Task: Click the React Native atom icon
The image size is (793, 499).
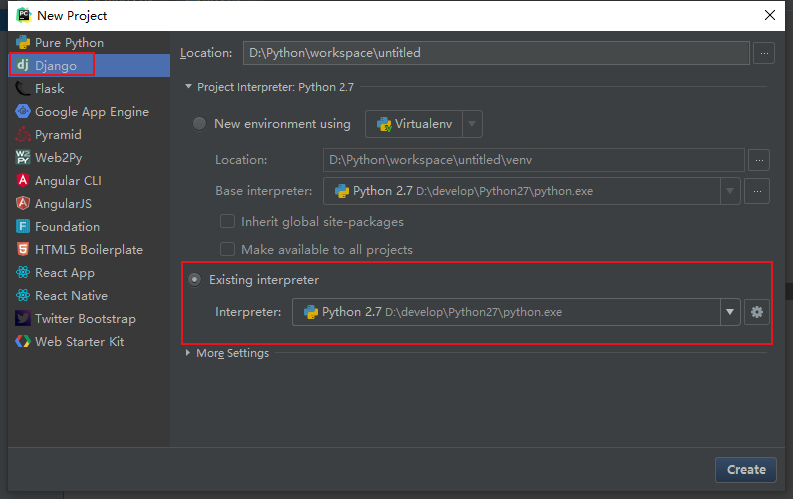Action: (x=23, y=295)
